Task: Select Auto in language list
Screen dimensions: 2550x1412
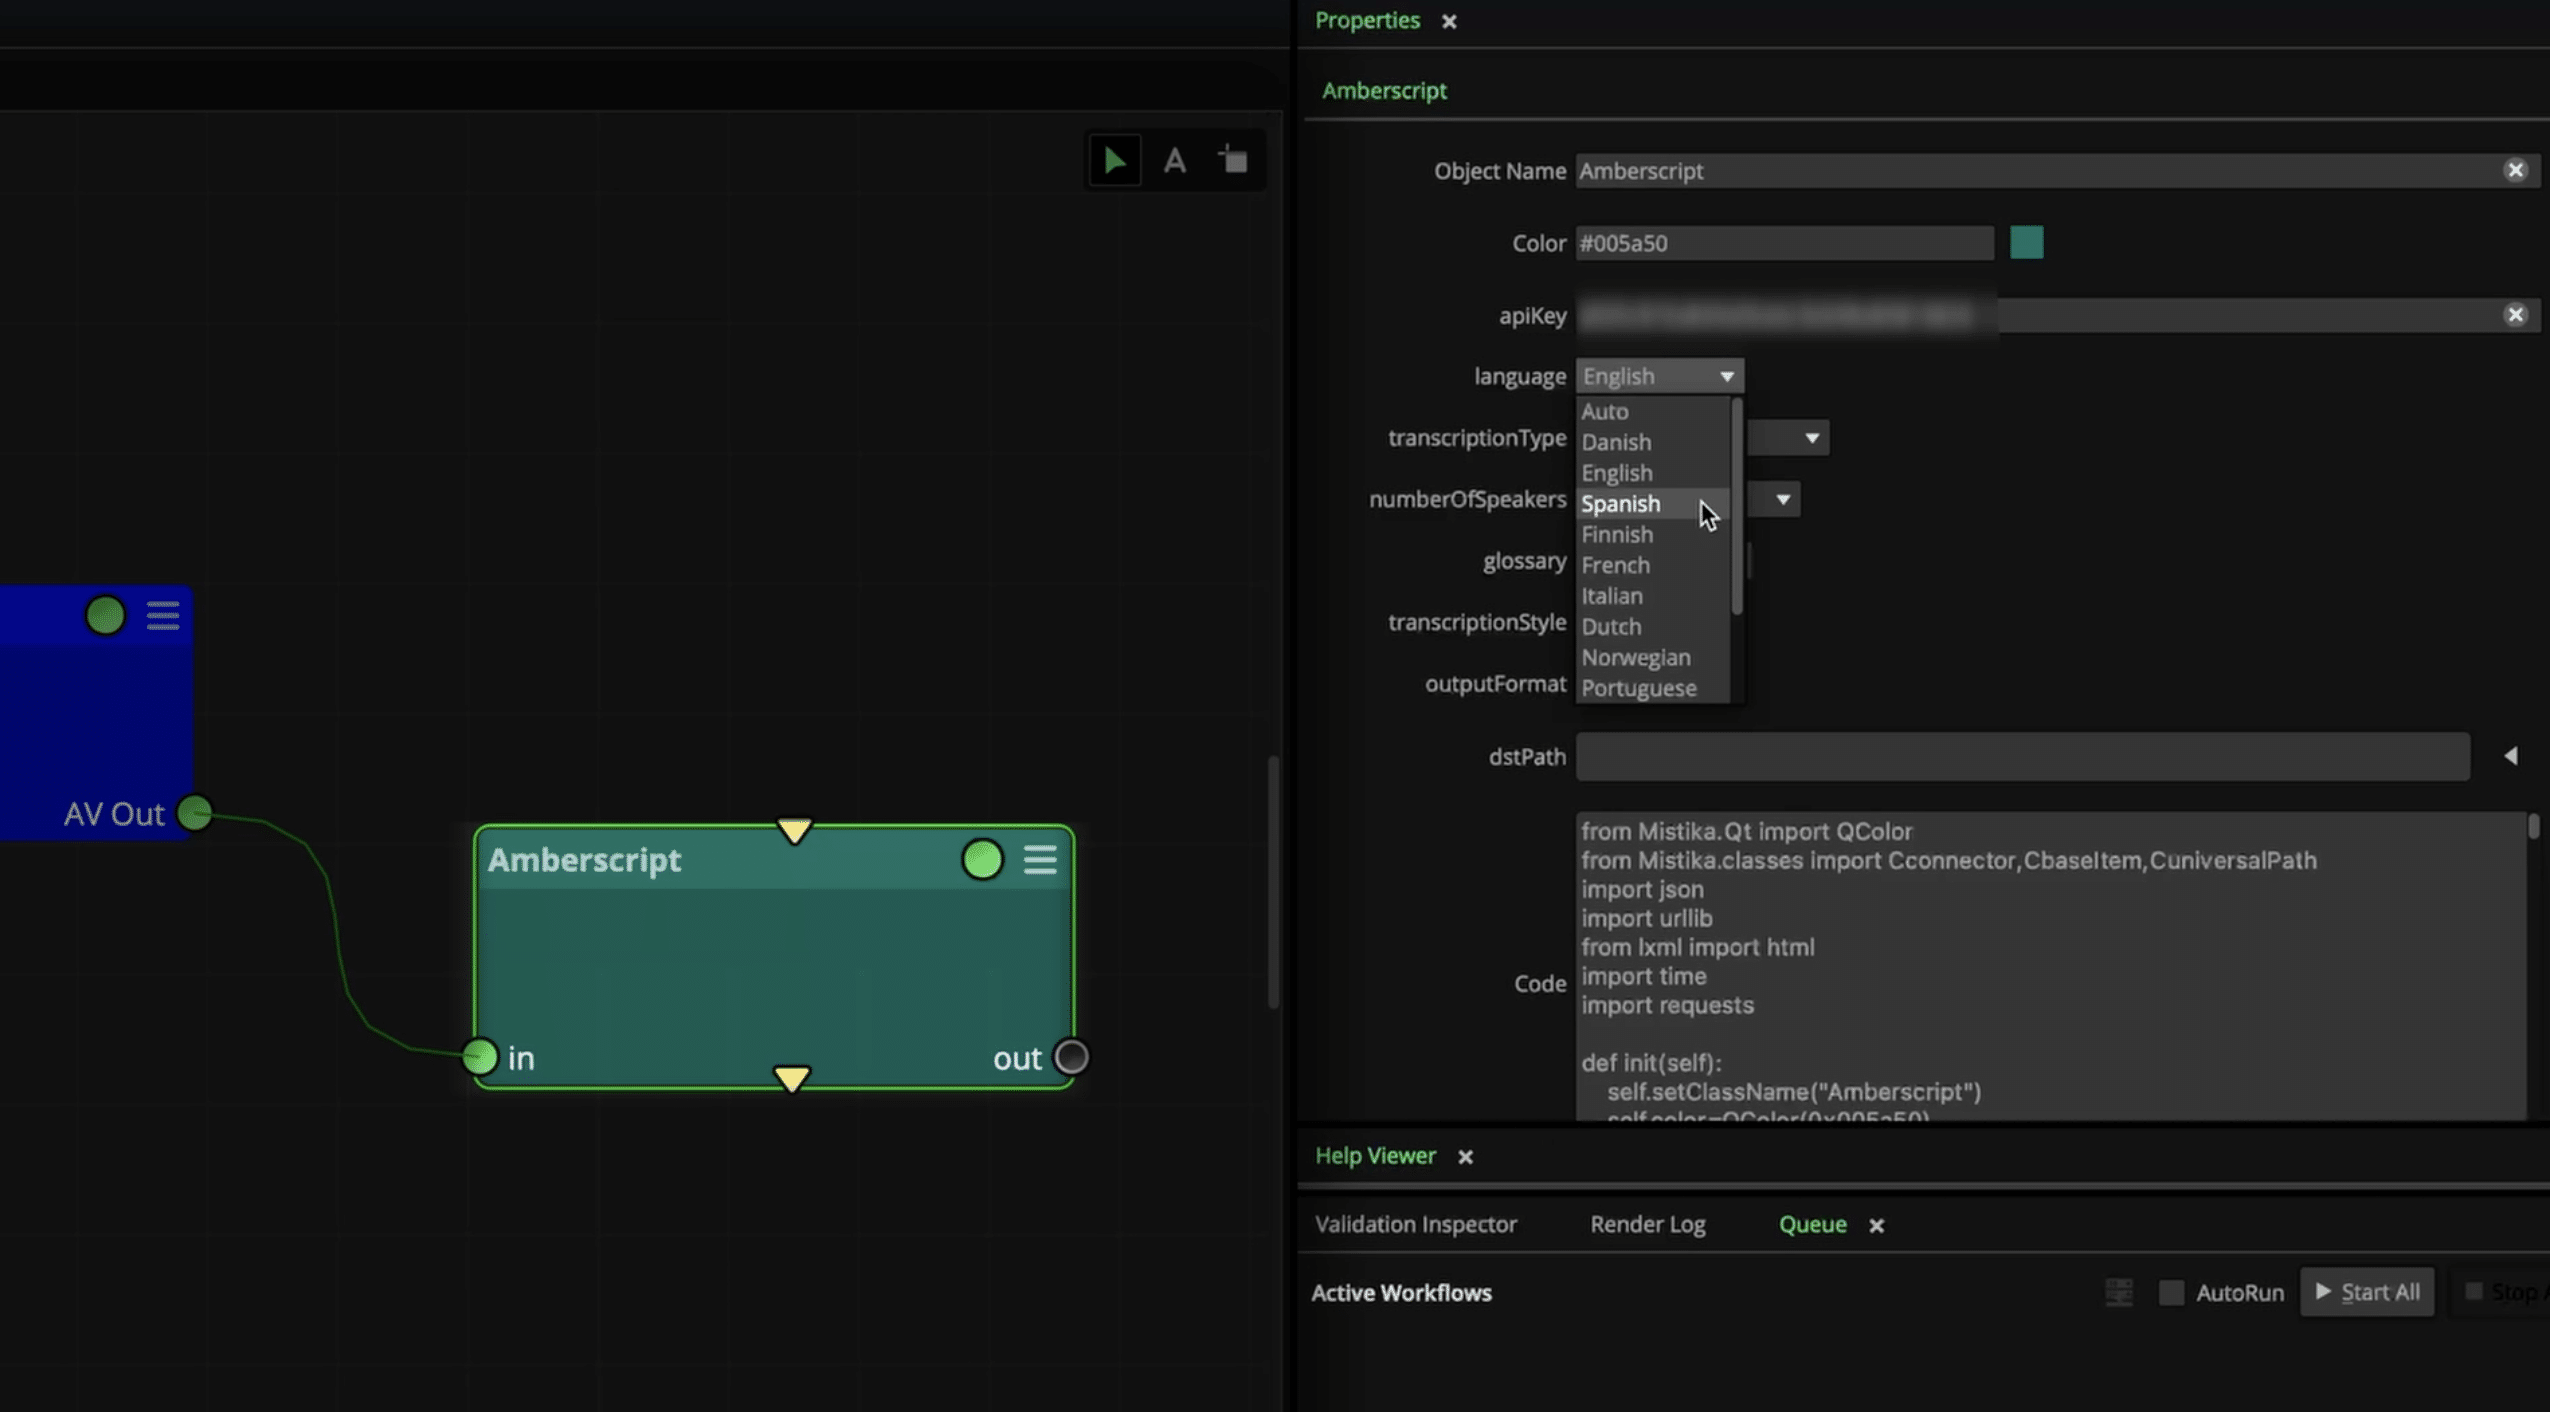Action: click(1654, 411)
